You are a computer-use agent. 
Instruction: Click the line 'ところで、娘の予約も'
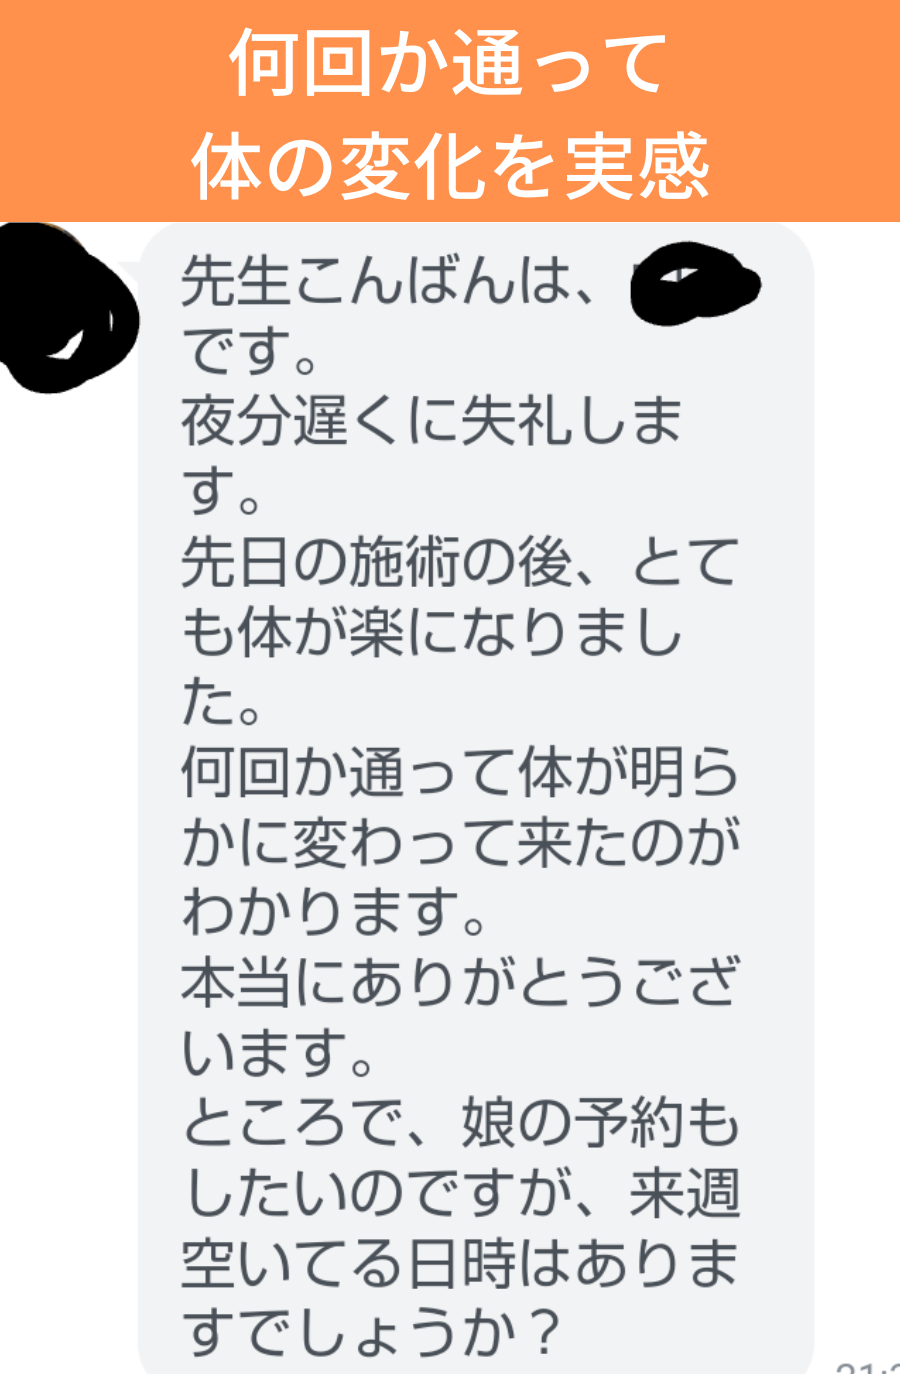460,1122
